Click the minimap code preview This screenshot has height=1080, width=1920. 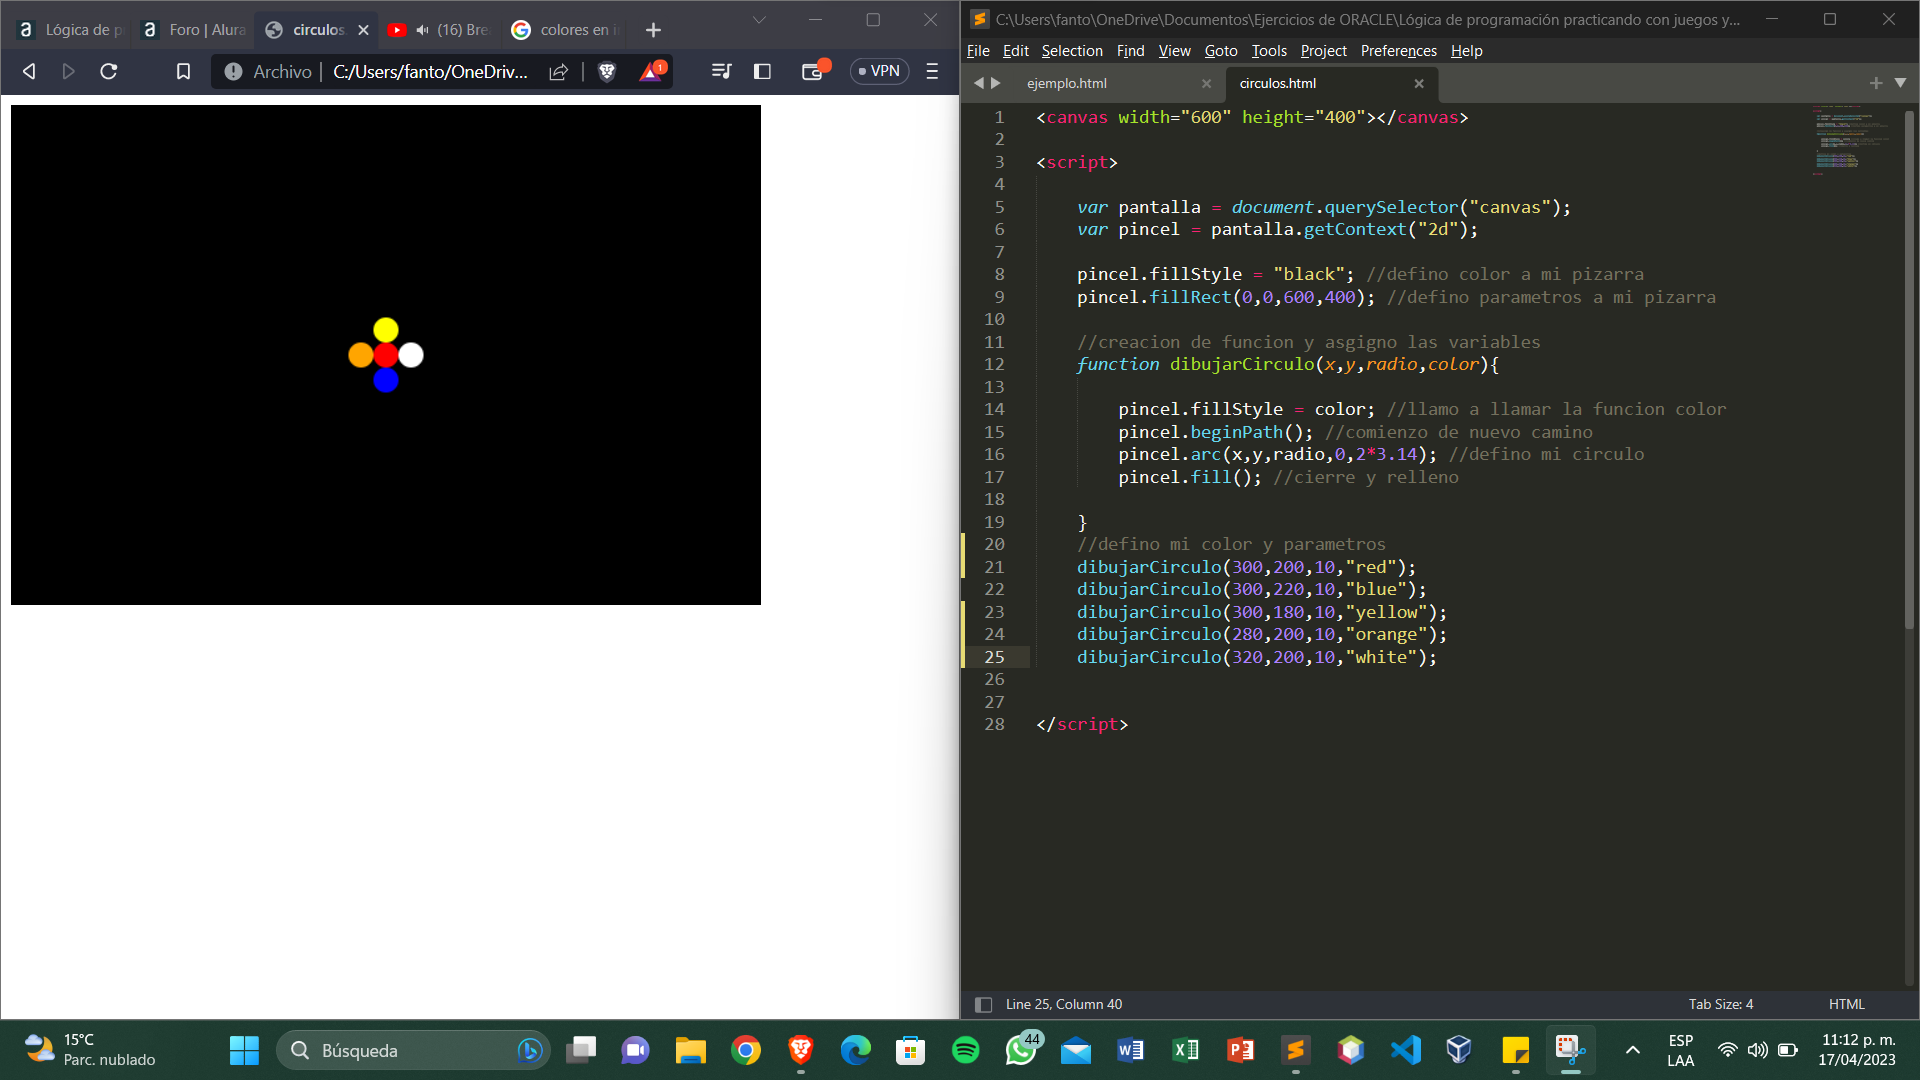point(1849,140)
